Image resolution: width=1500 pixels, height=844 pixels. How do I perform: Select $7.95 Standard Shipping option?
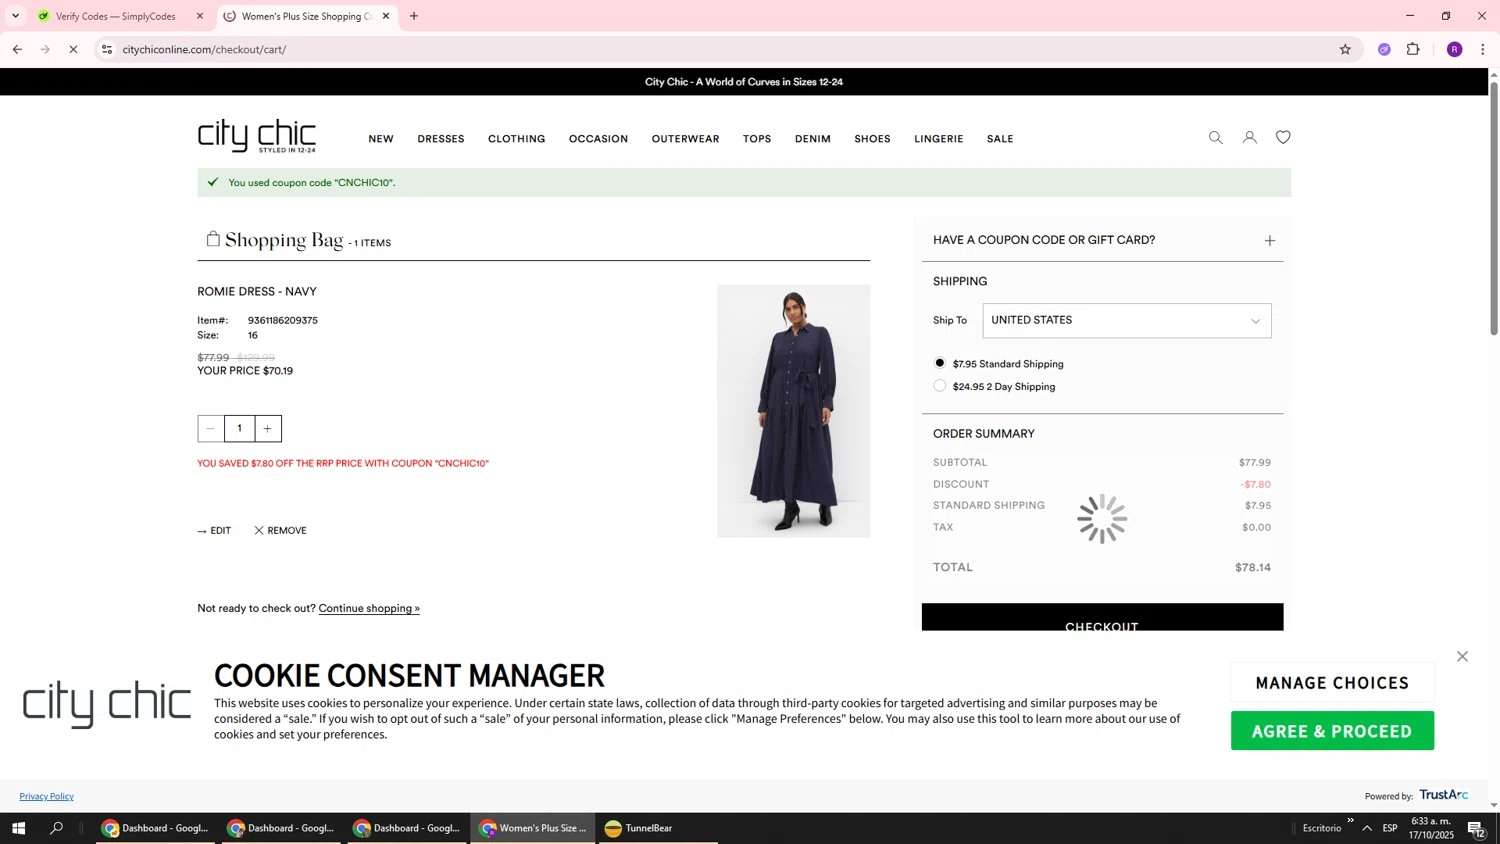(x=940, y=363)
